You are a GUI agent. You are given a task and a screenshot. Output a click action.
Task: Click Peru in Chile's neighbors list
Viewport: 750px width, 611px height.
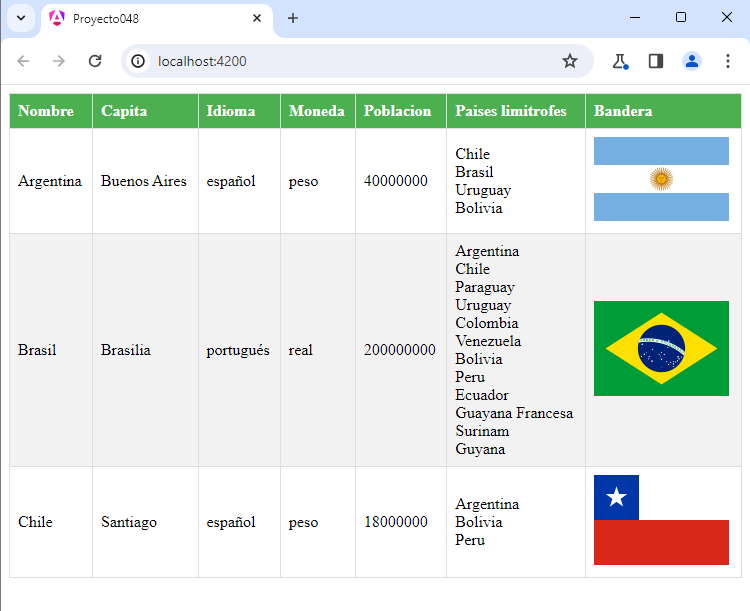[x=470, y=540]
